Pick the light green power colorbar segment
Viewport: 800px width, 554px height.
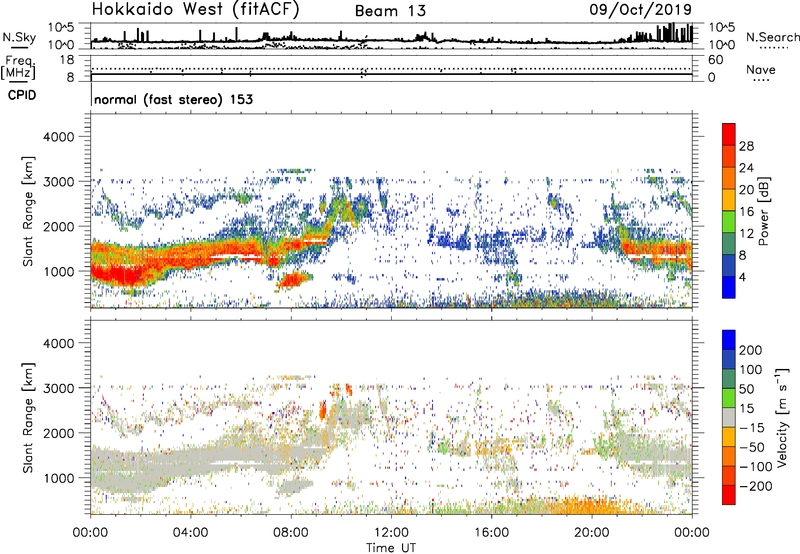pyautogui.click(x=729, y=221)
